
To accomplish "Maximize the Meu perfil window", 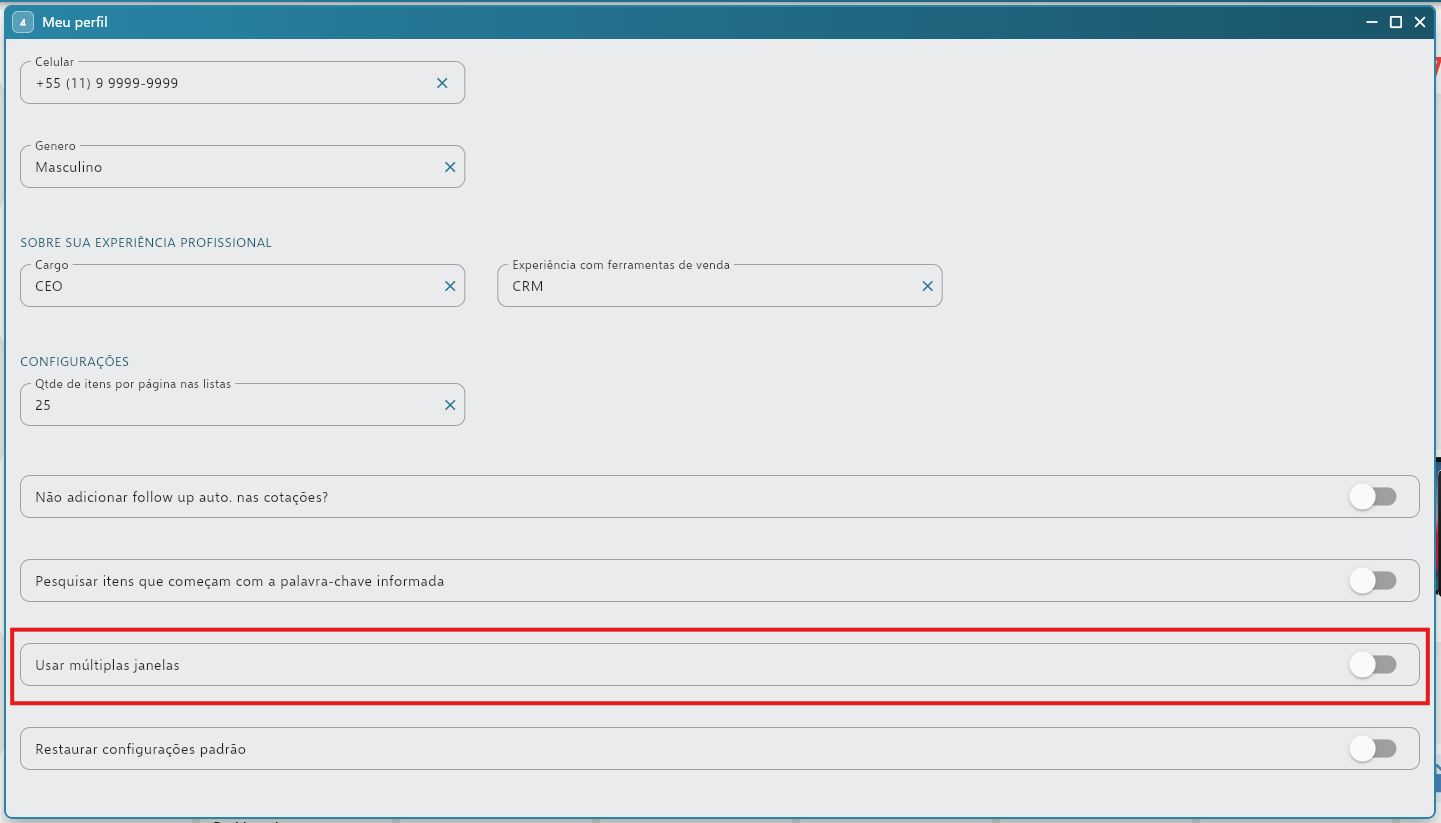I will point(1396,22).
